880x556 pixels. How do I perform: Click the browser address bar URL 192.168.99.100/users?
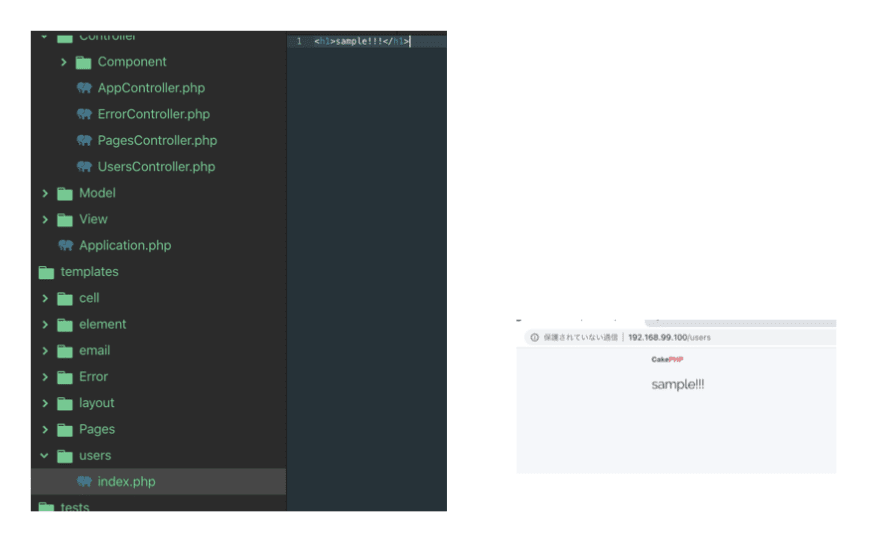click(669, 337)
